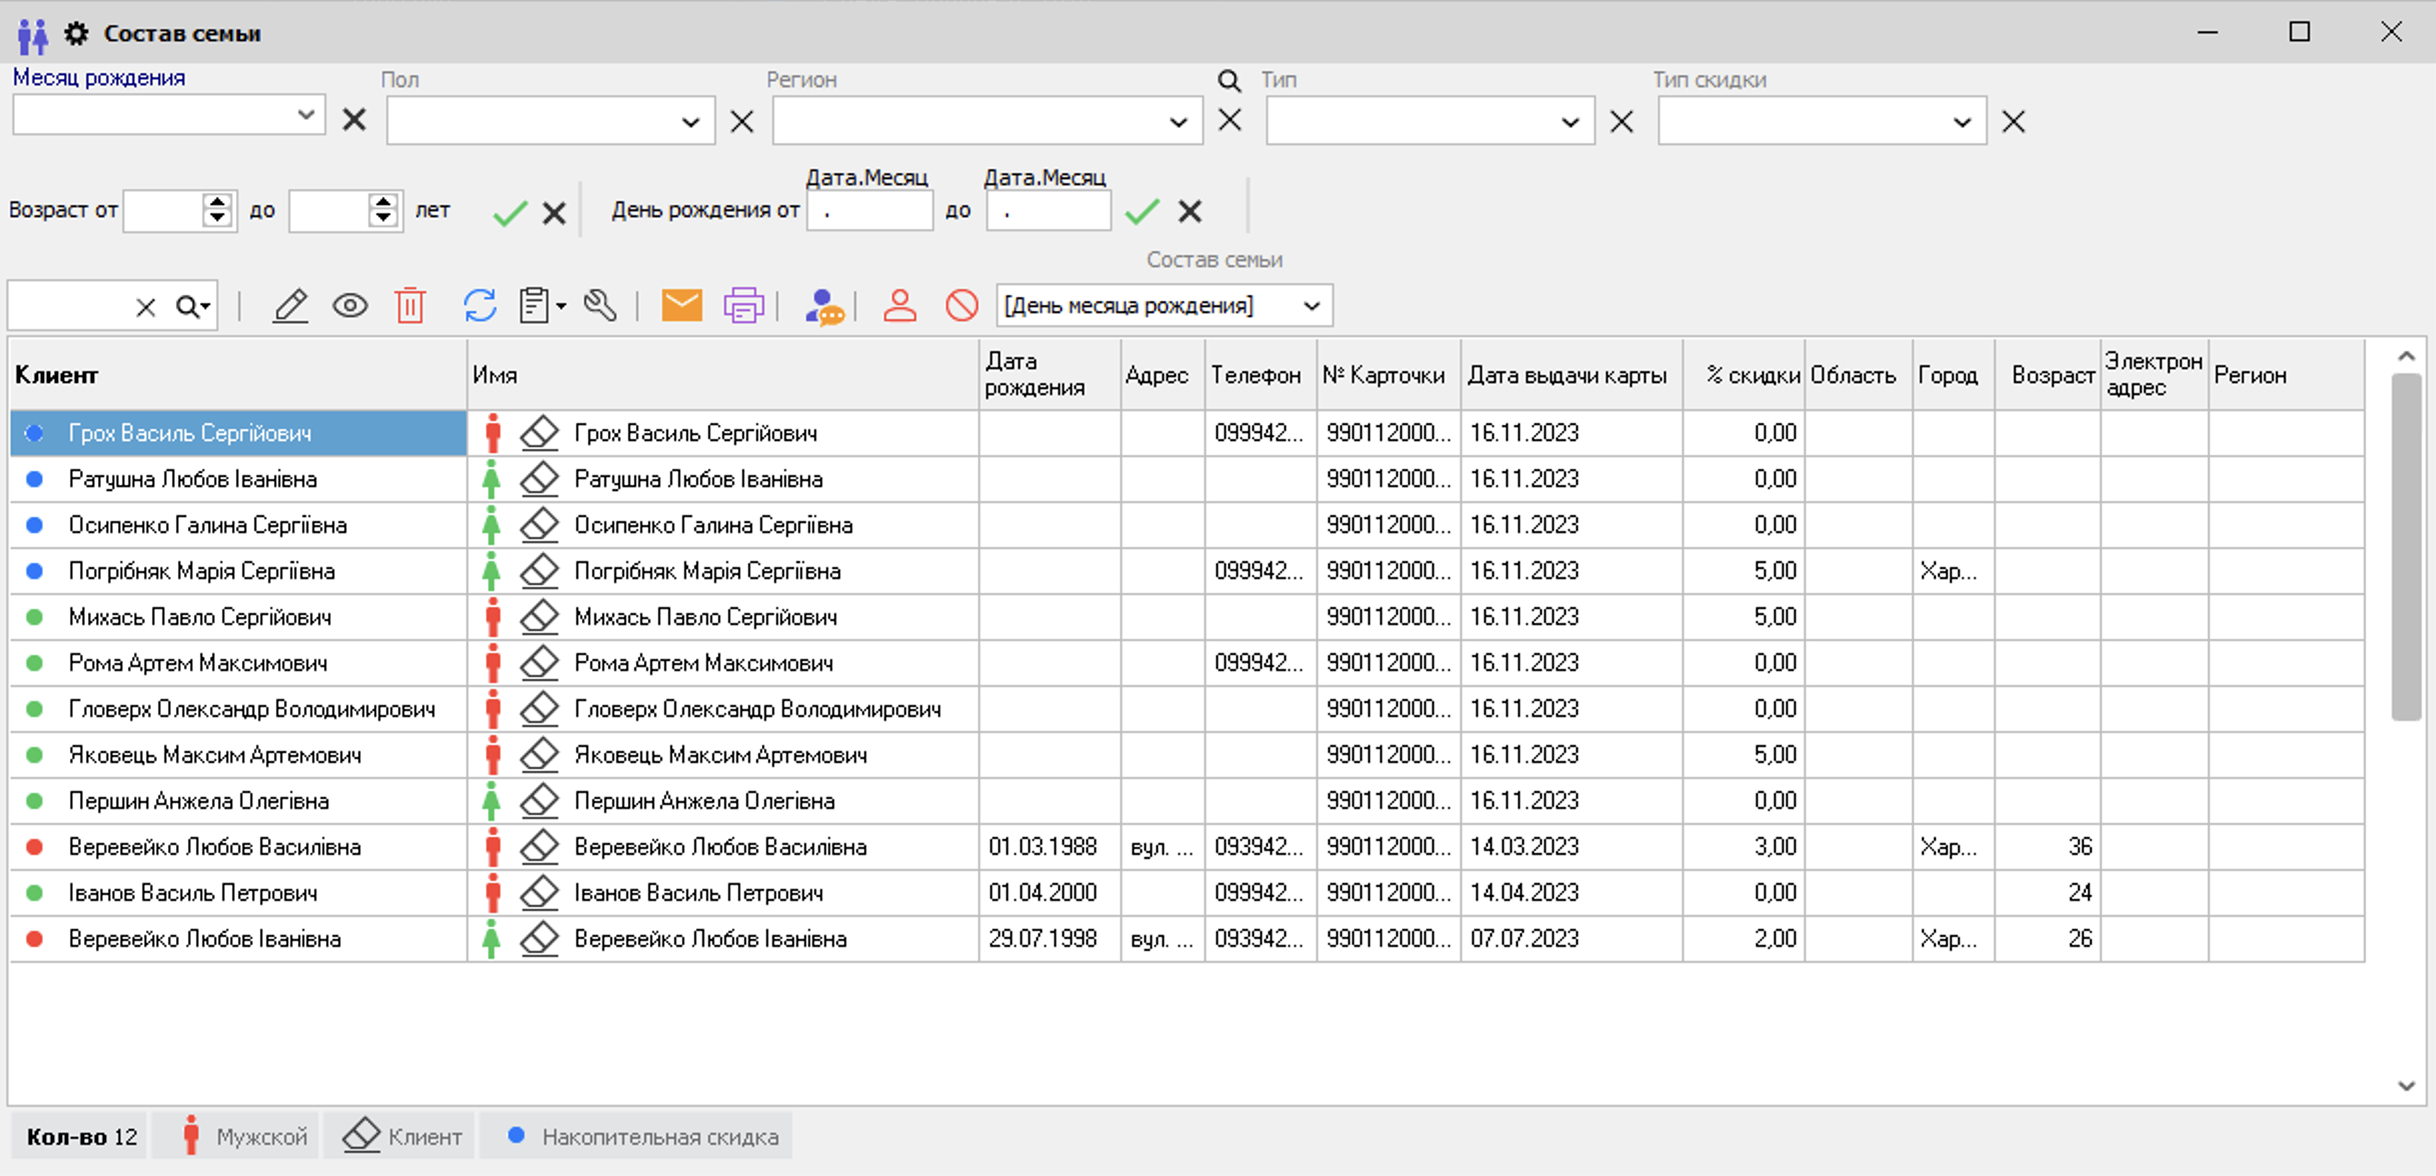The height and width of the screenshot is (1176, 2436).
Task: Click the age 'до' spinner arrows
Action: tap(383, 210)
